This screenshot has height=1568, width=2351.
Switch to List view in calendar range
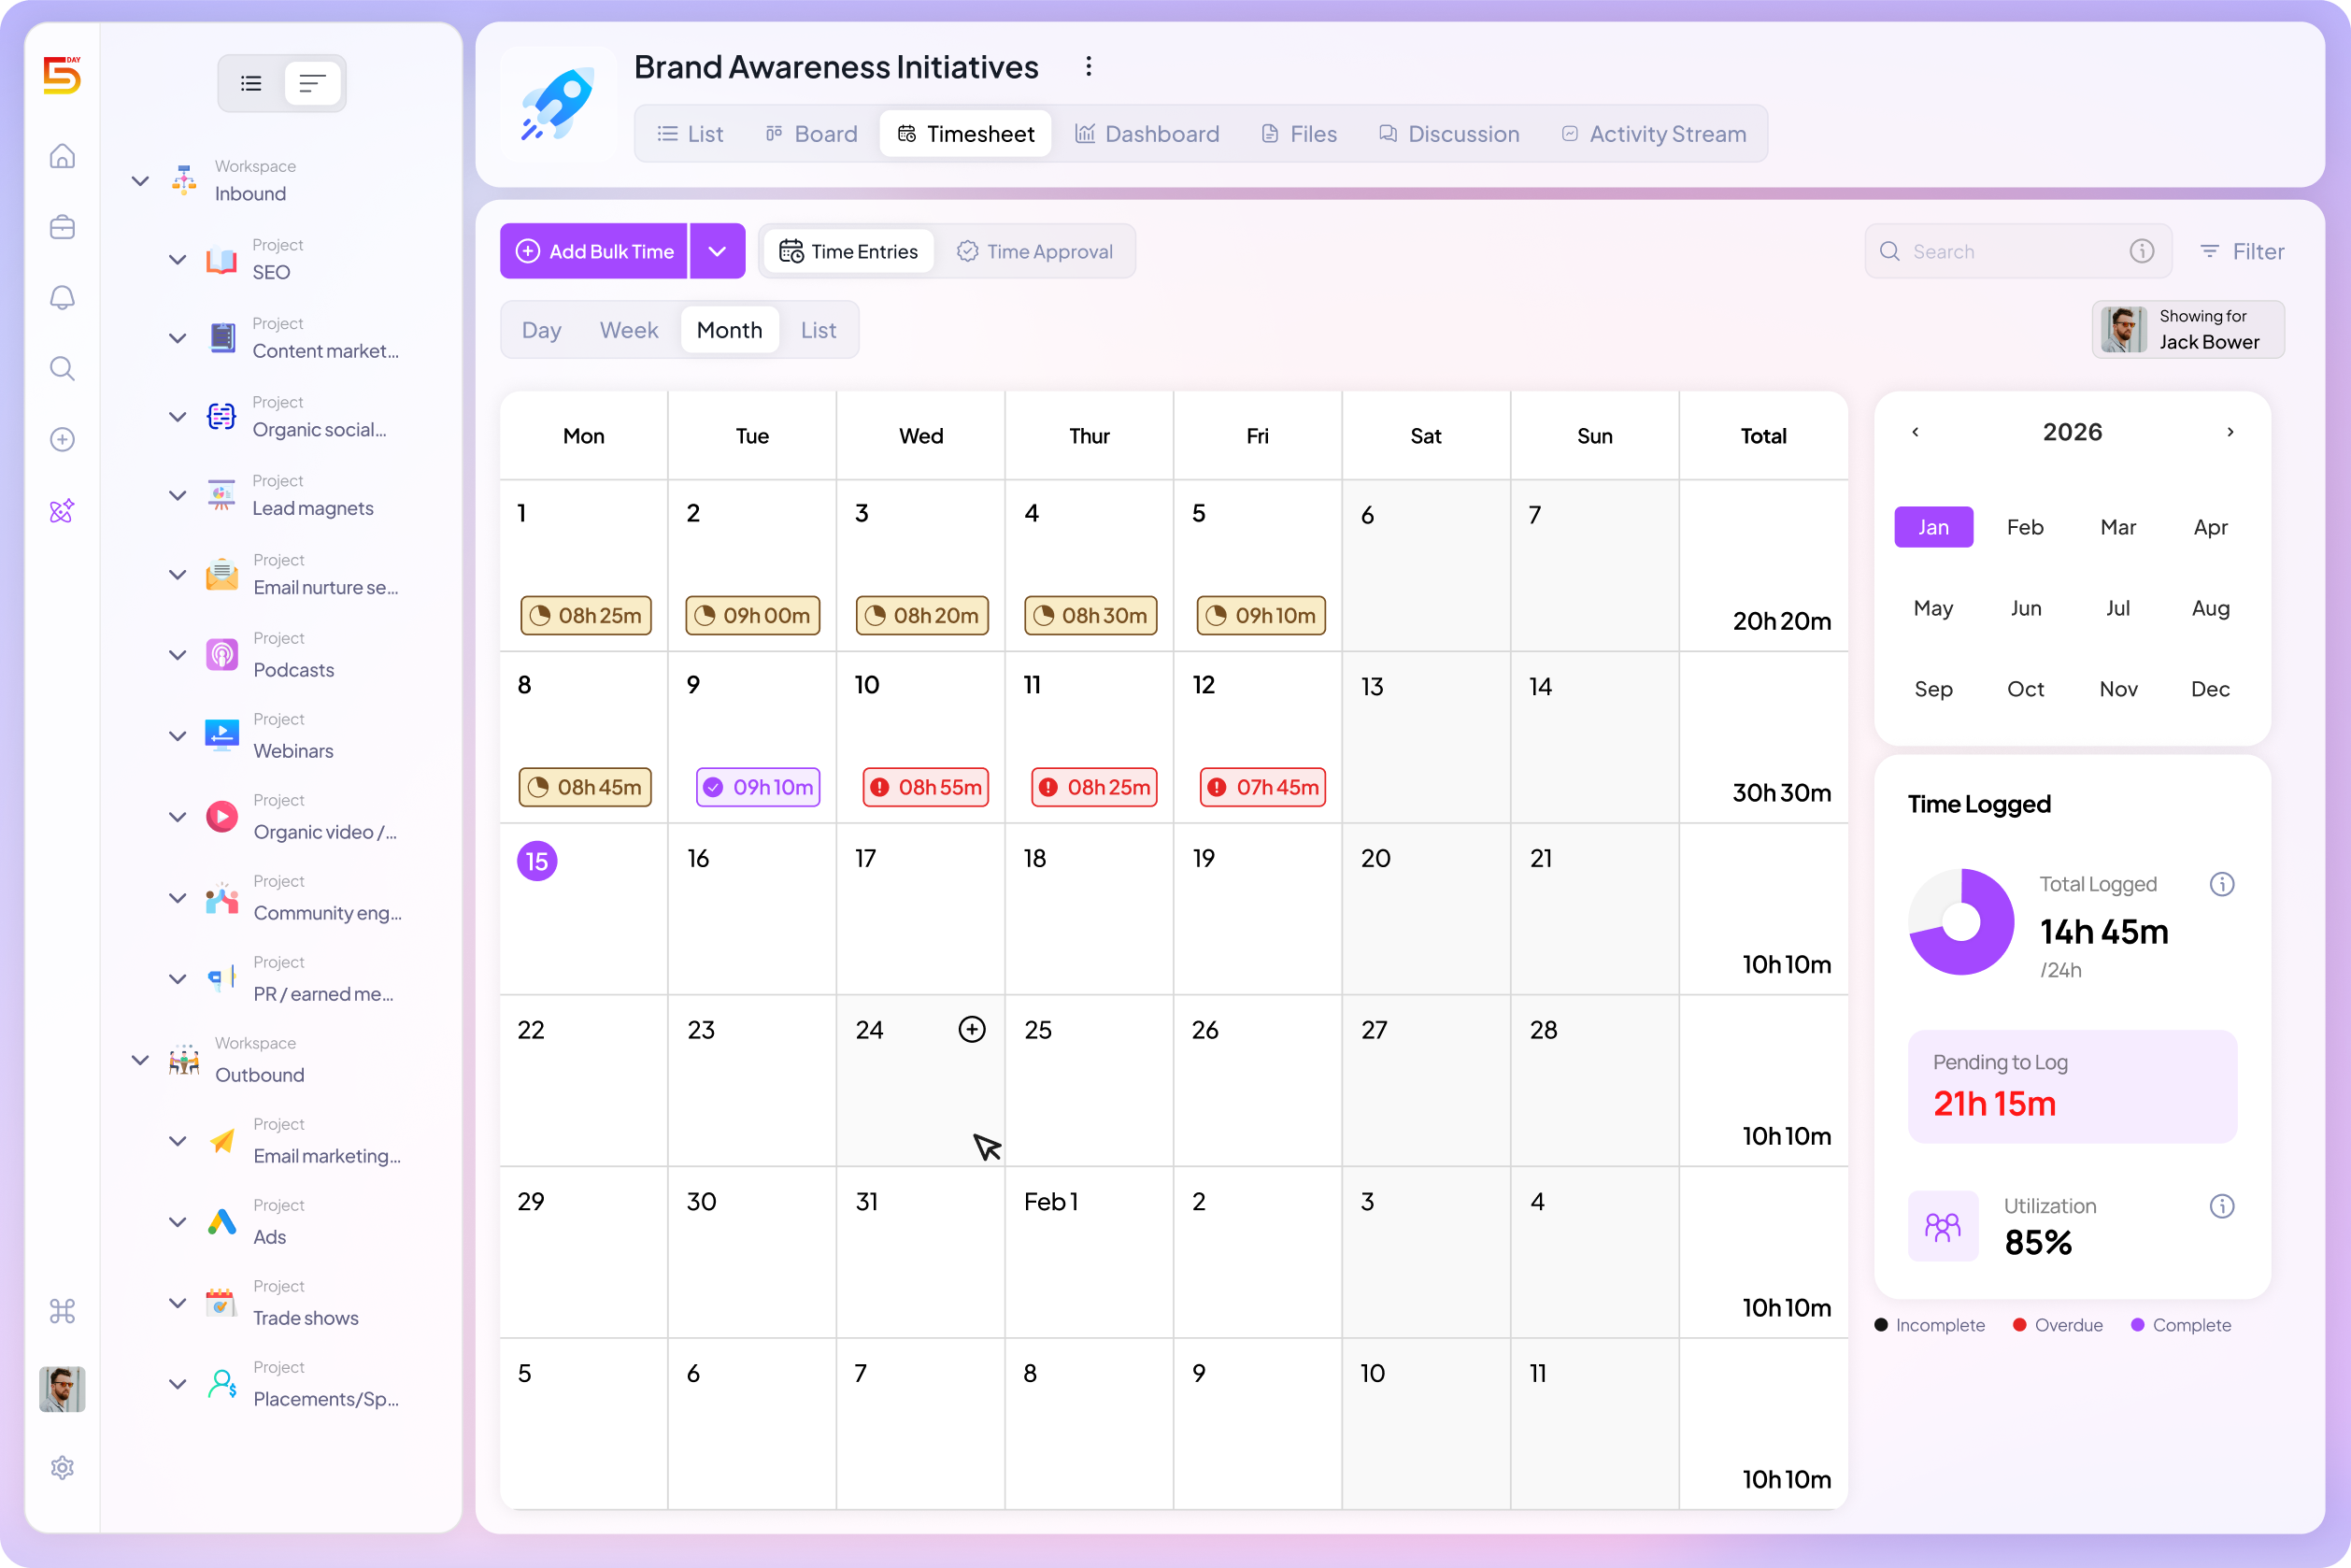point(818,330)
